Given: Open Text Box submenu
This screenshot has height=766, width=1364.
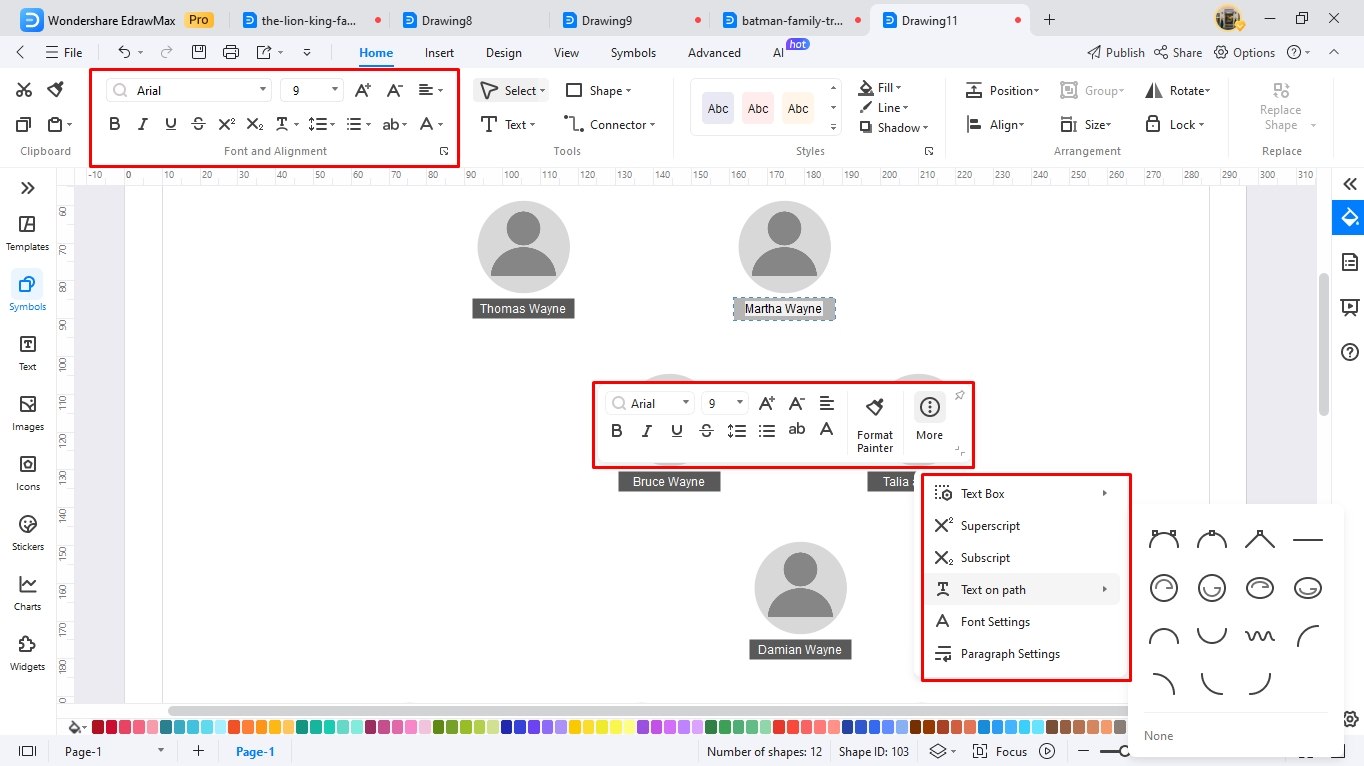Looking at the screenshot, I should pyautogui.click(x=1021, y=494).
